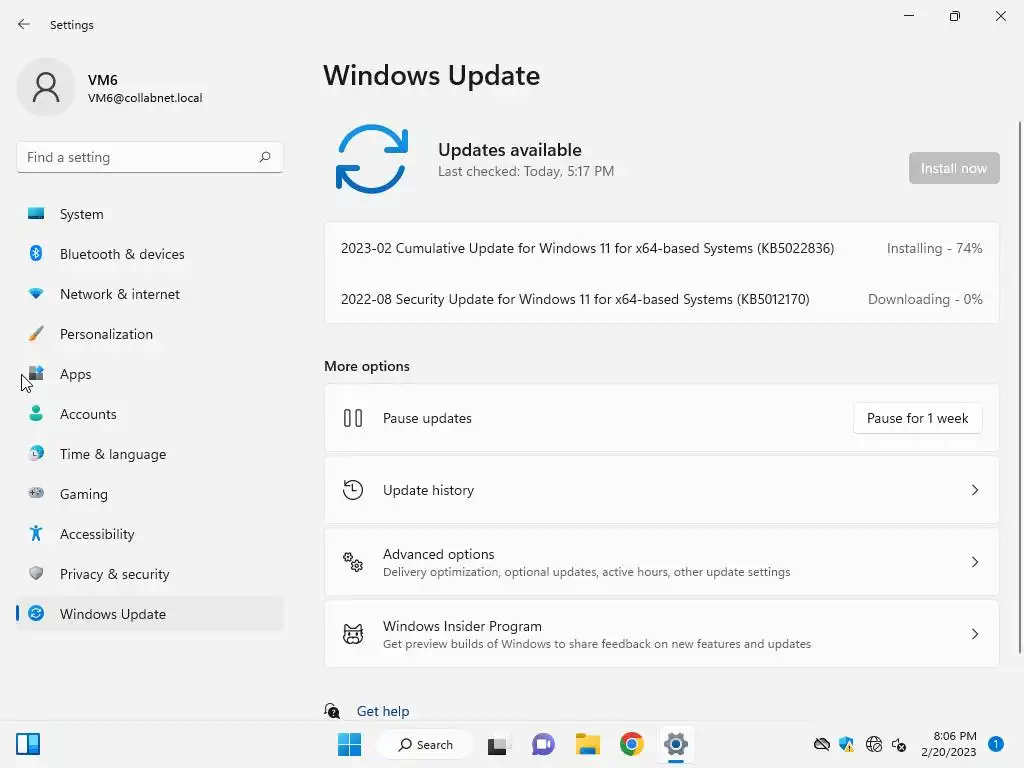Image resolution: width=1024 pixels, height=768 pixels.
Task: Click the back arrow in Settings header
Action: pyautogui.click(x=24, y=24)
